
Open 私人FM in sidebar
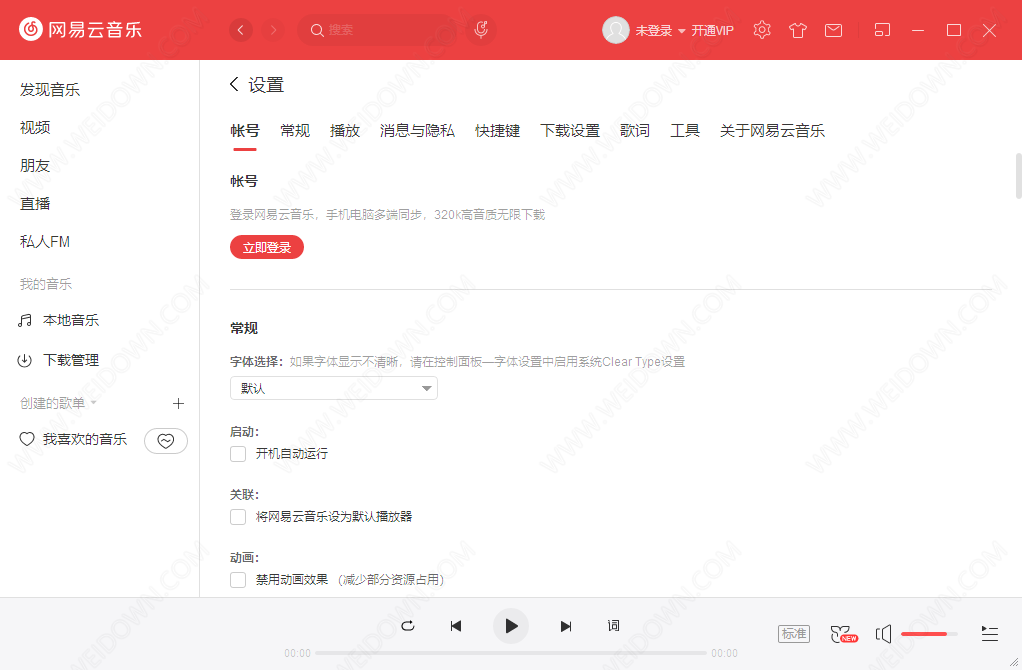coord(45,242)
